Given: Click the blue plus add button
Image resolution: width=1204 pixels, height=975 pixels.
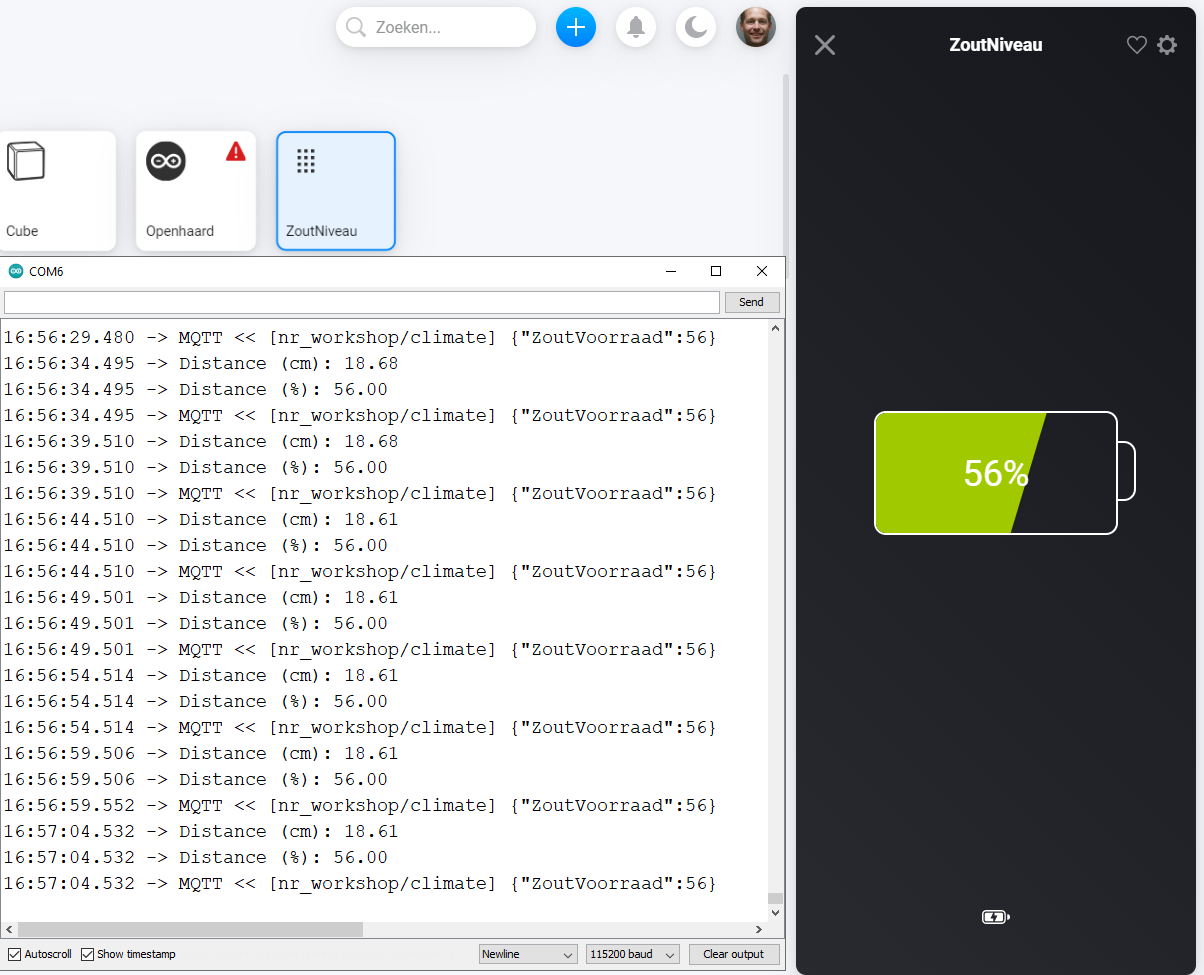Looking at the screenshot, I should click(x=575, y=27).
